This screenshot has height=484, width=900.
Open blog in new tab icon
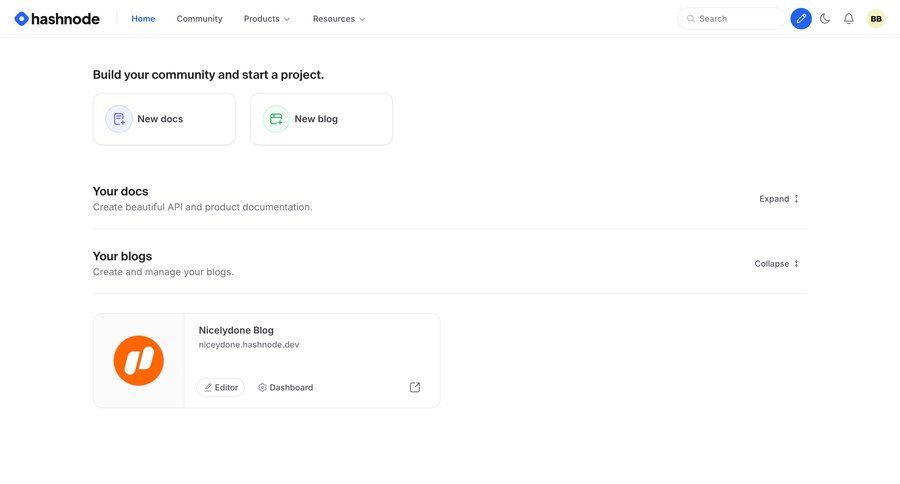click(x=414, y=388)
